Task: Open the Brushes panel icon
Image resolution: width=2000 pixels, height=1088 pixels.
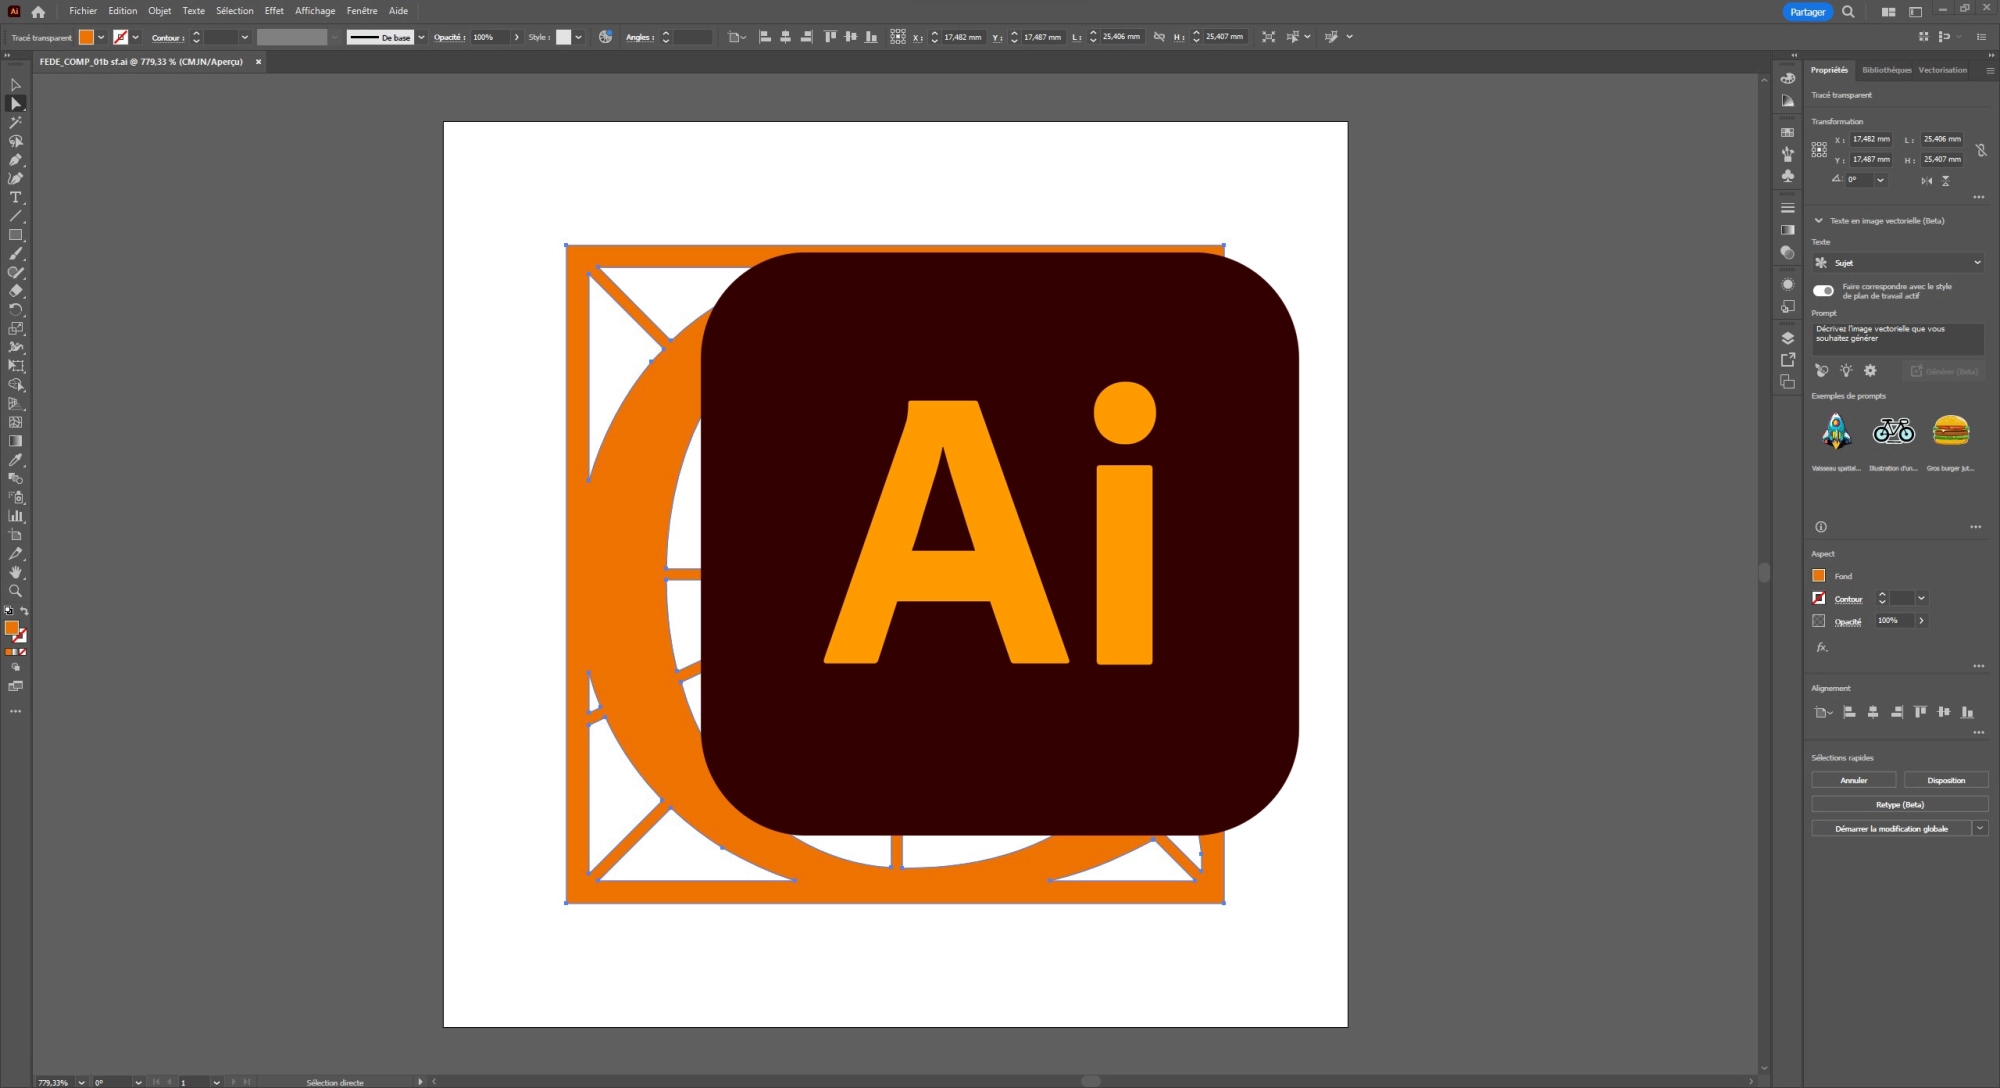Action: [1788, 154]
